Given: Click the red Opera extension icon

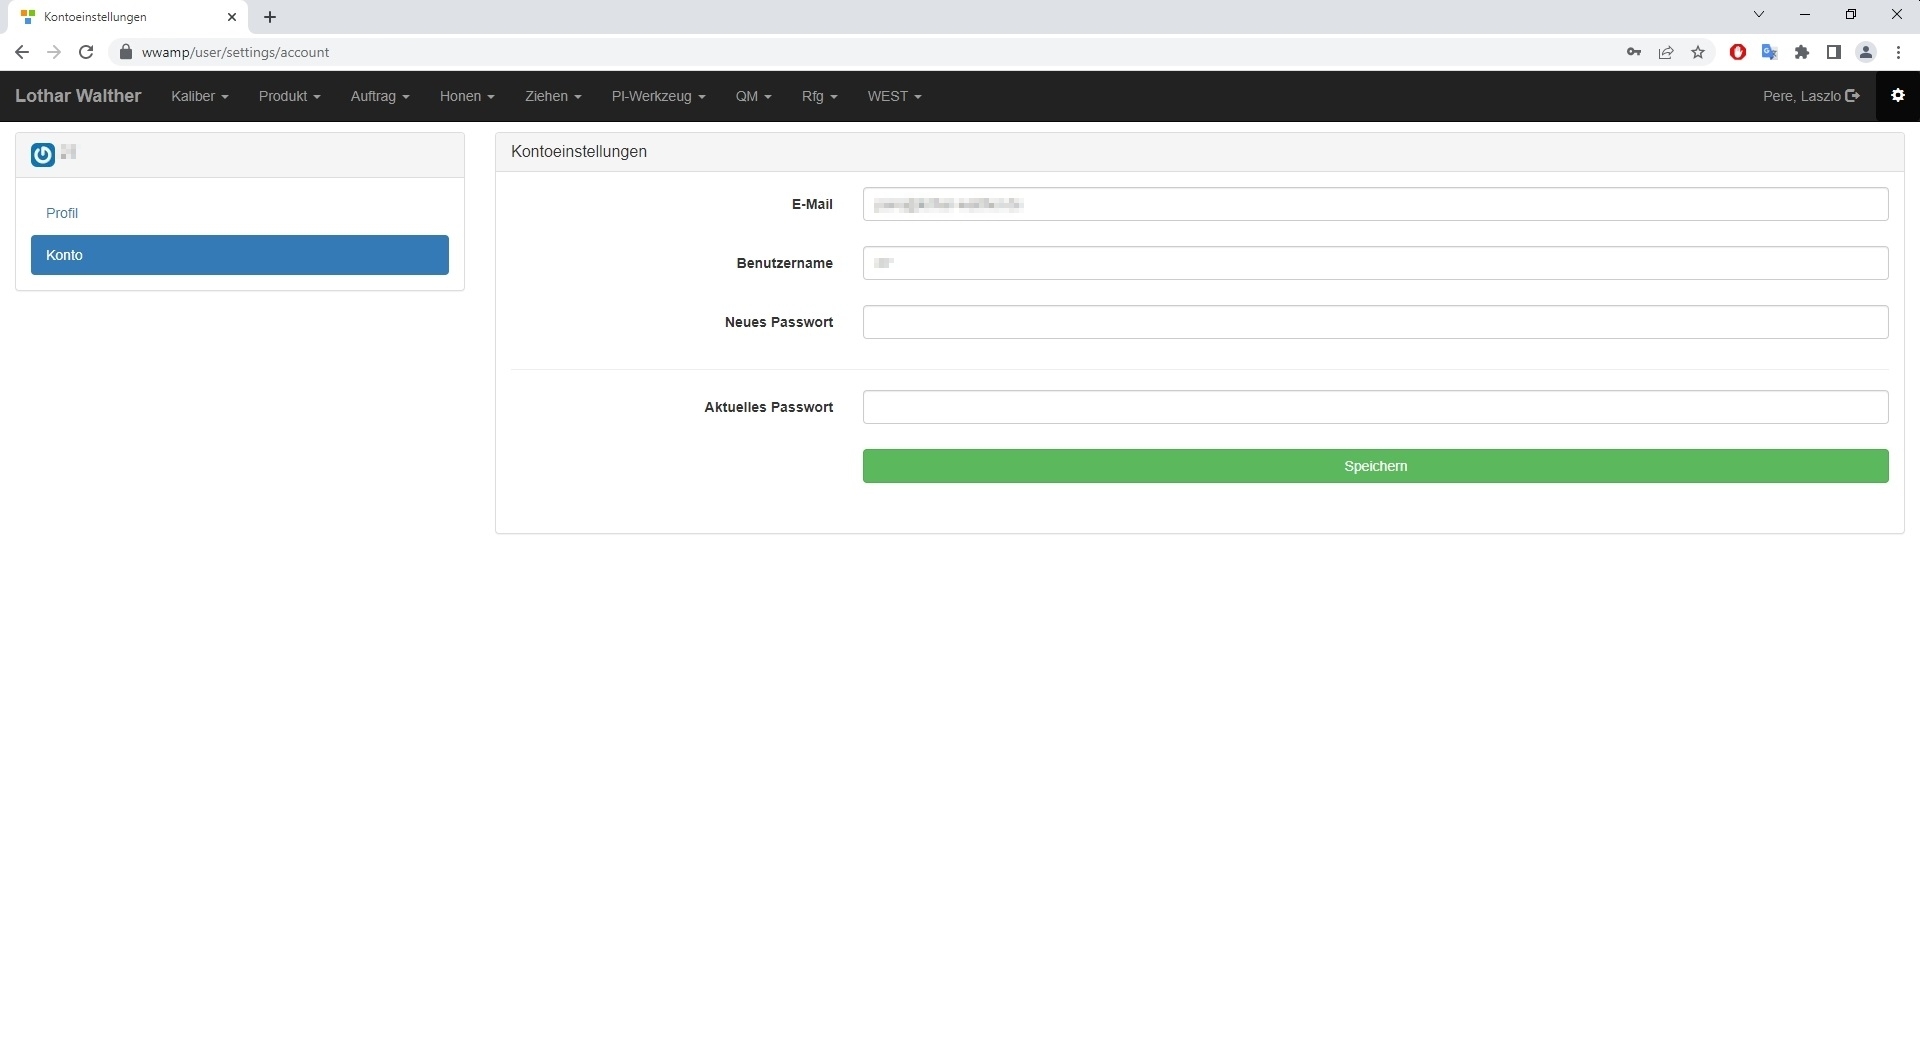Looking at the screenshot, I should point(1738,52).
